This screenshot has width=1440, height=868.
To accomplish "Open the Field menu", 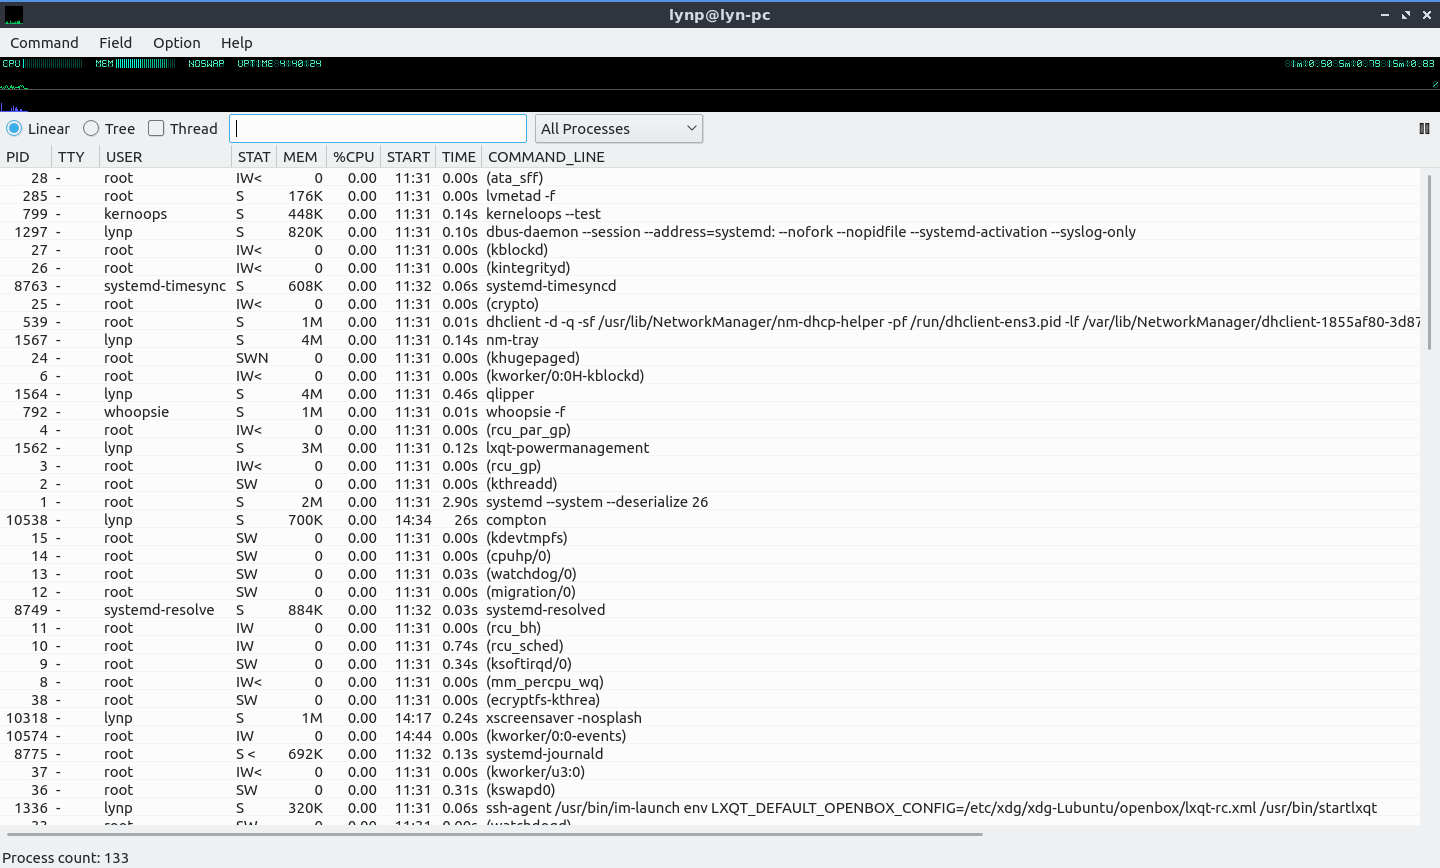I will pyautogui.click(x=115, y=43).
